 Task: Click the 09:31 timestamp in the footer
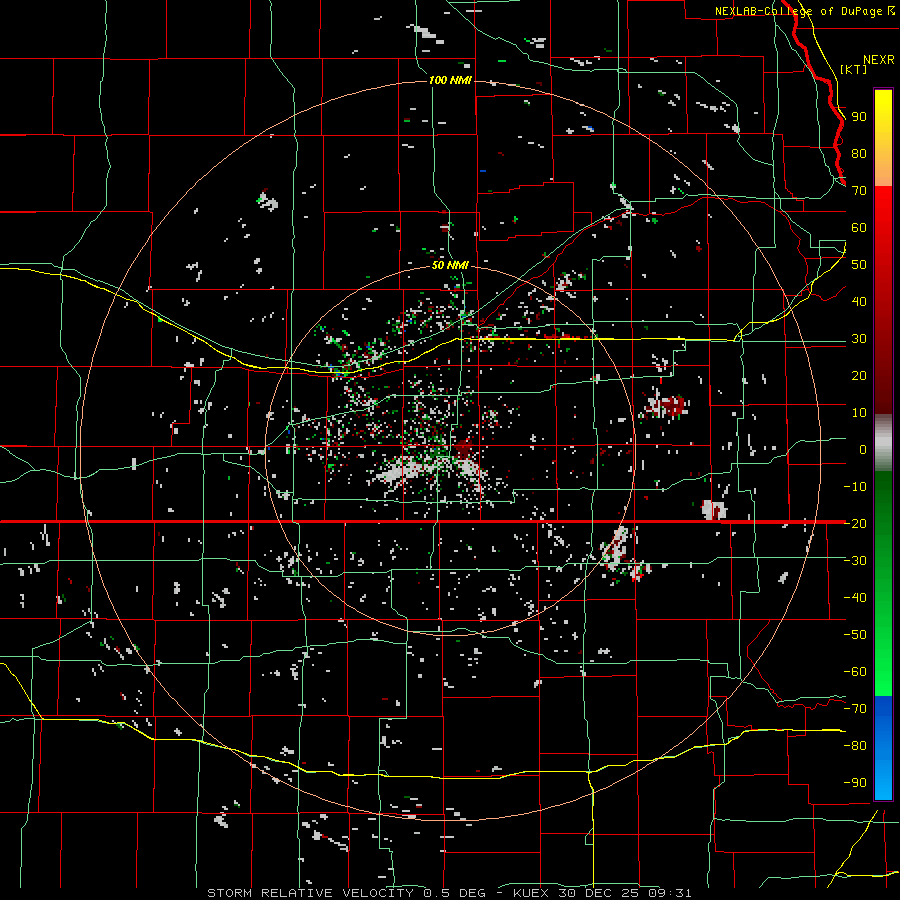[x=670, y=893]
